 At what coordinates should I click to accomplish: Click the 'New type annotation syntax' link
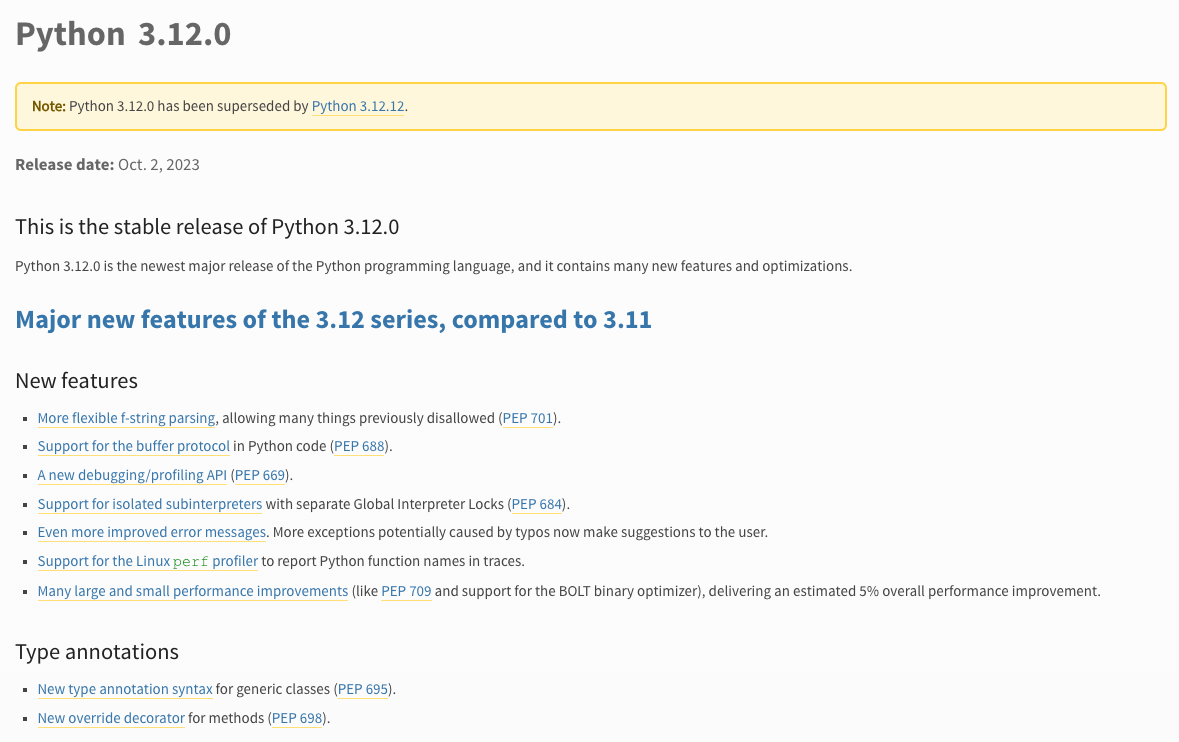click(125, 689)
